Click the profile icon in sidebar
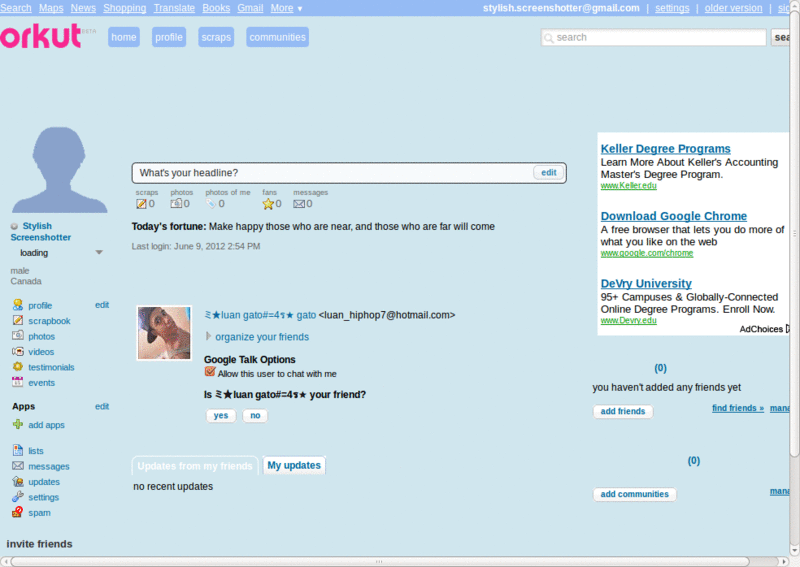This screenshot has width=800, height=567. 18,305
